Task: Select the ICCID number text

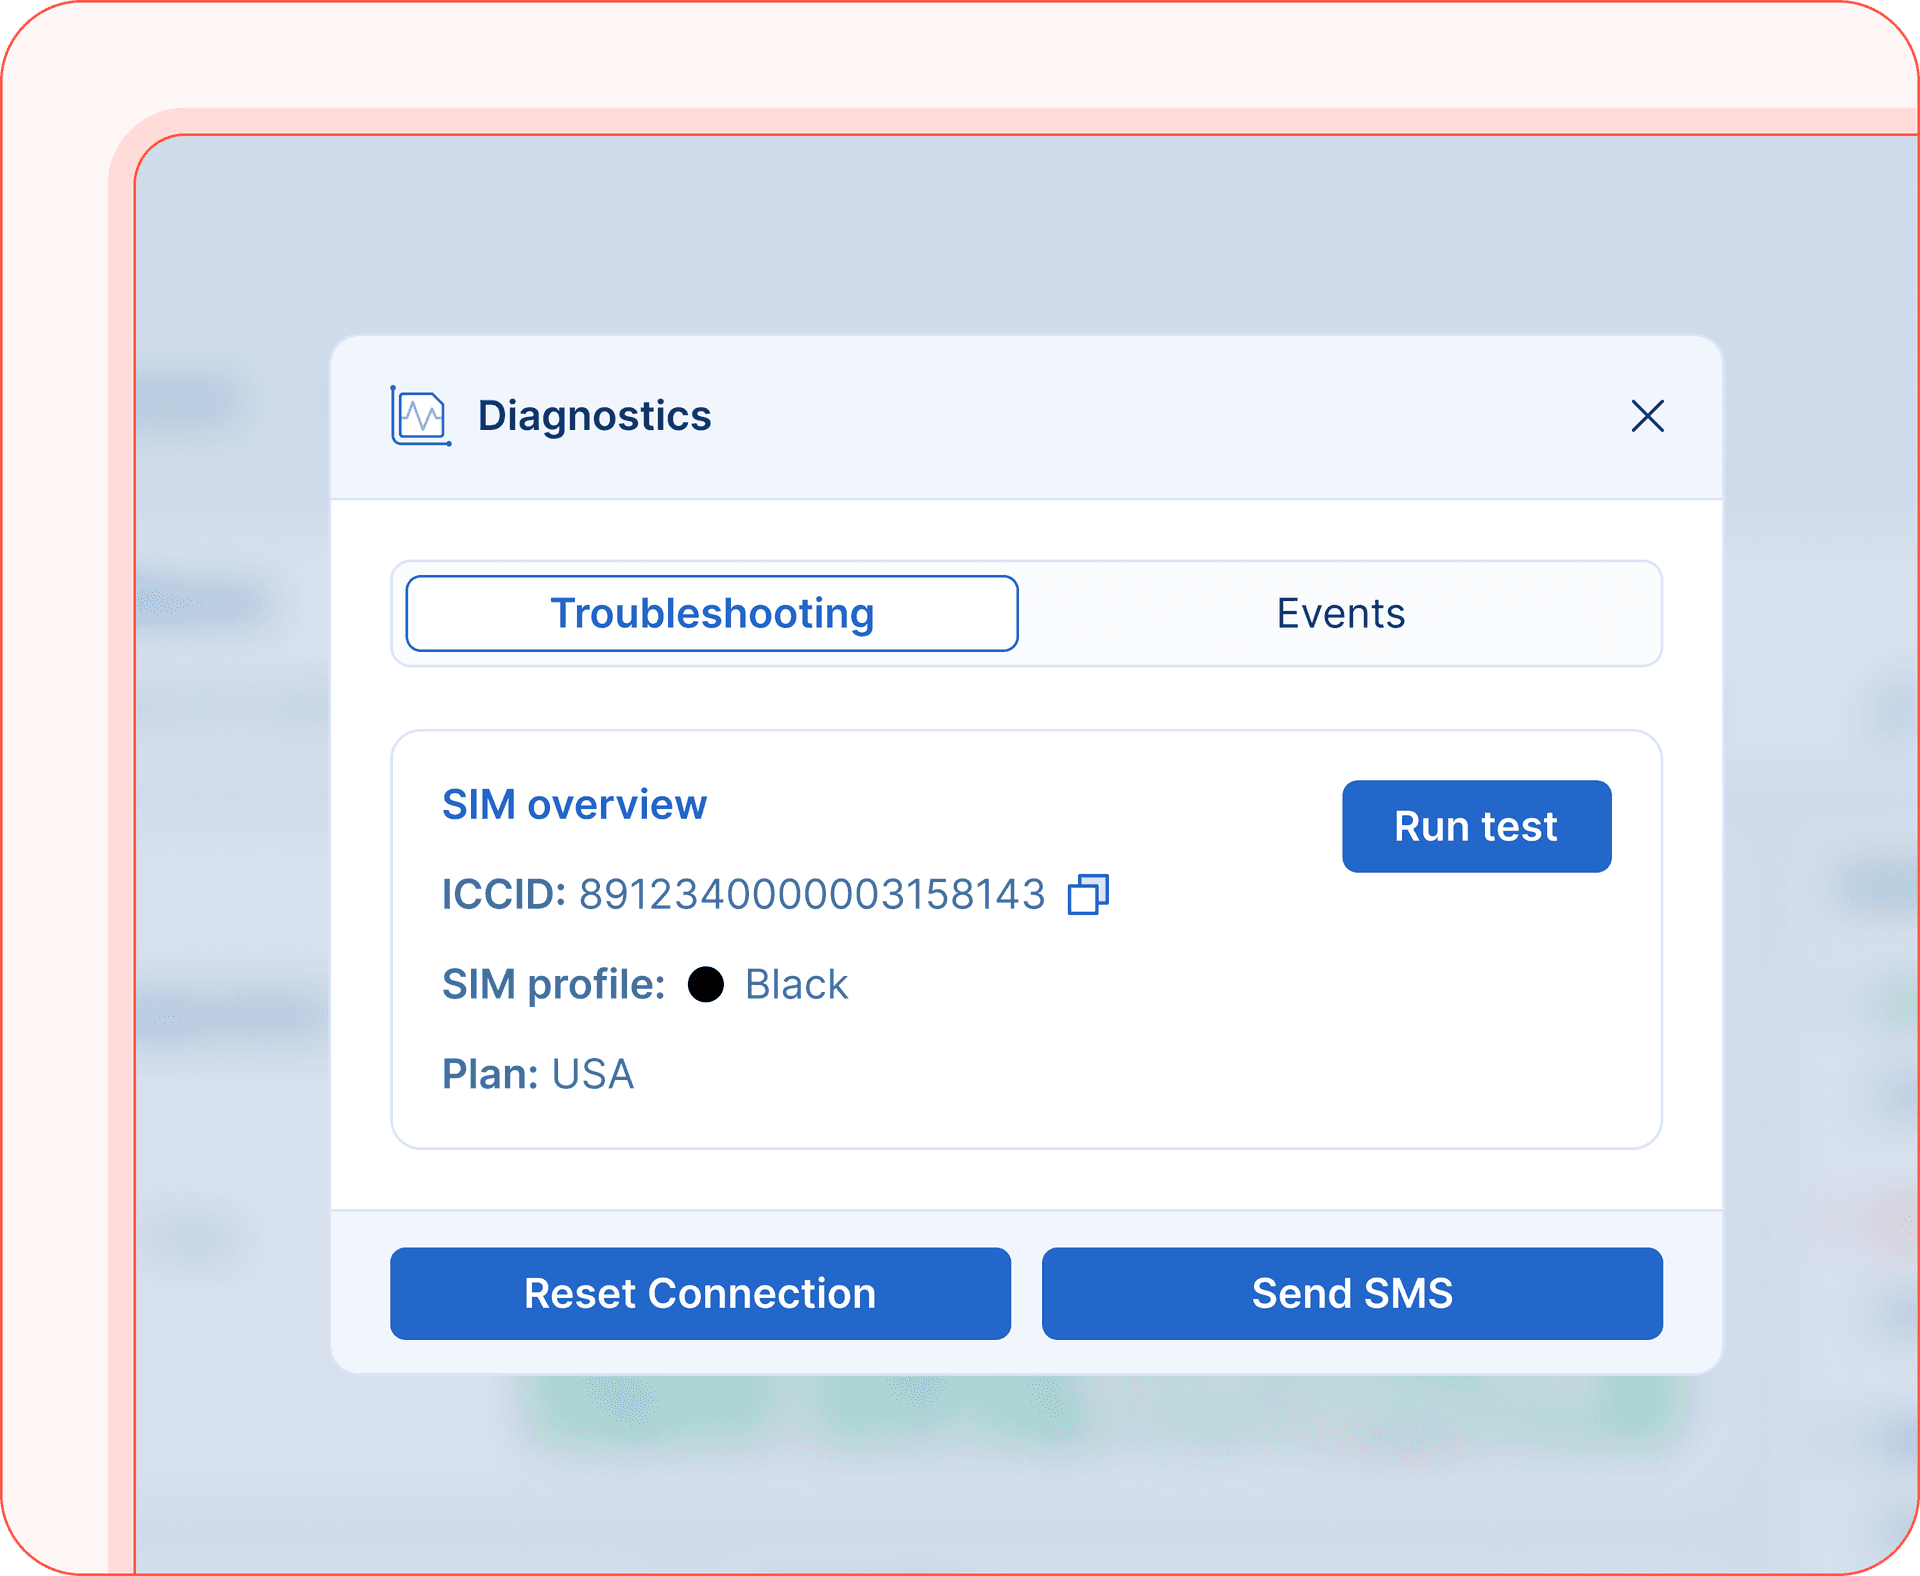Action: tap(815, 896)
